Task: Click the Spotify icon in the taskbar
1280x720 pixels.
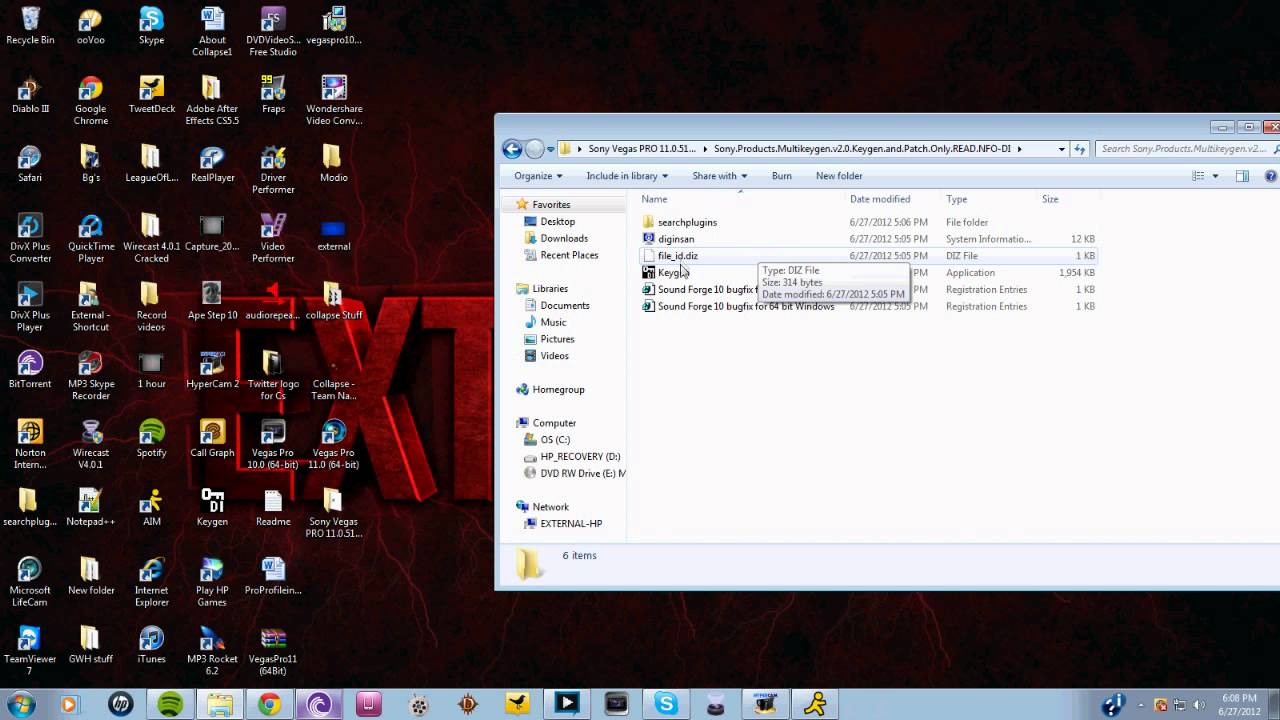Action: tap(170, 704)
